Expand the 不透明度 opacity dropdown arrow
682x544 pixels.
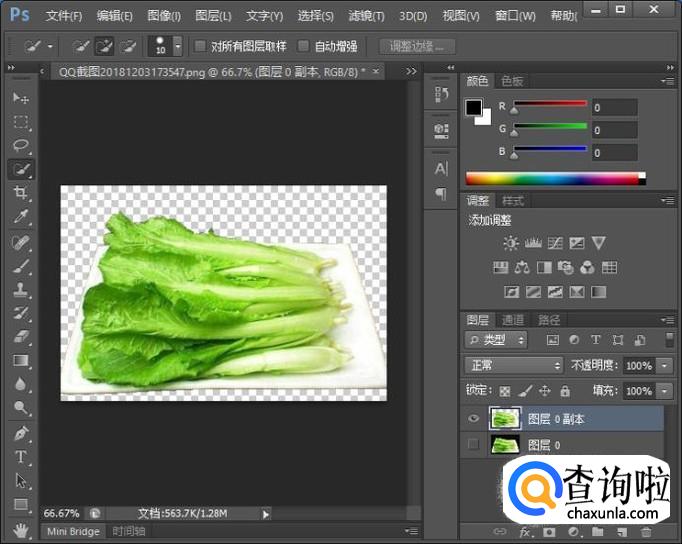[666, 365]
